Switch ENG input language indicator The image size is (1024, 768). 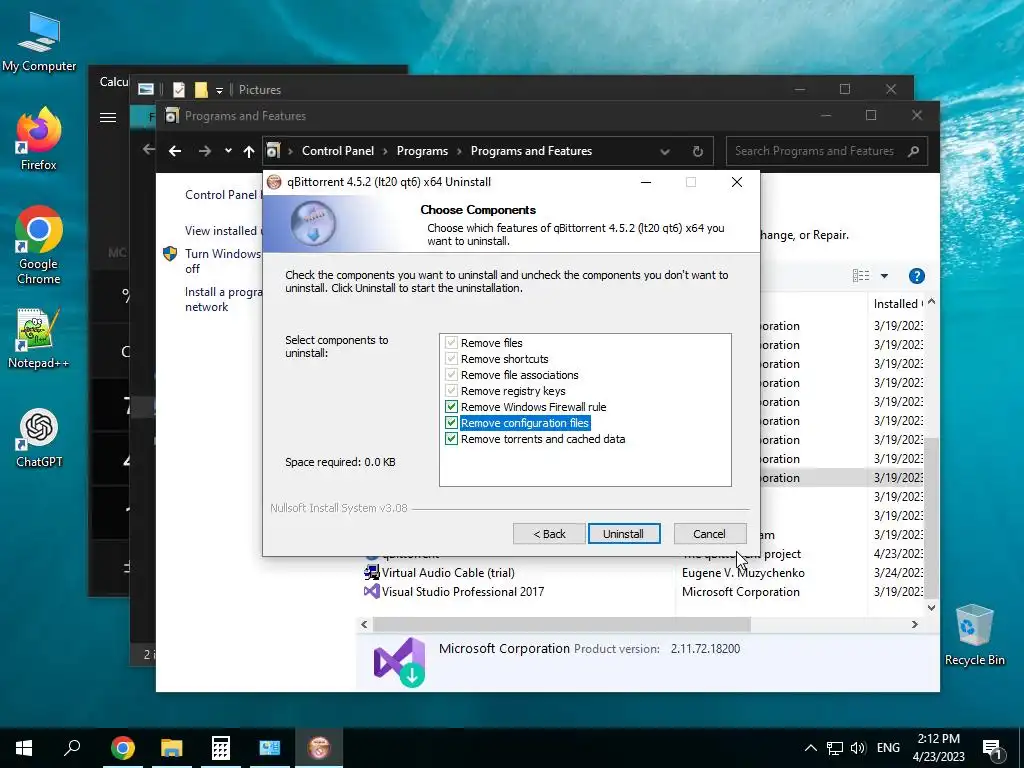click(888, 748)
